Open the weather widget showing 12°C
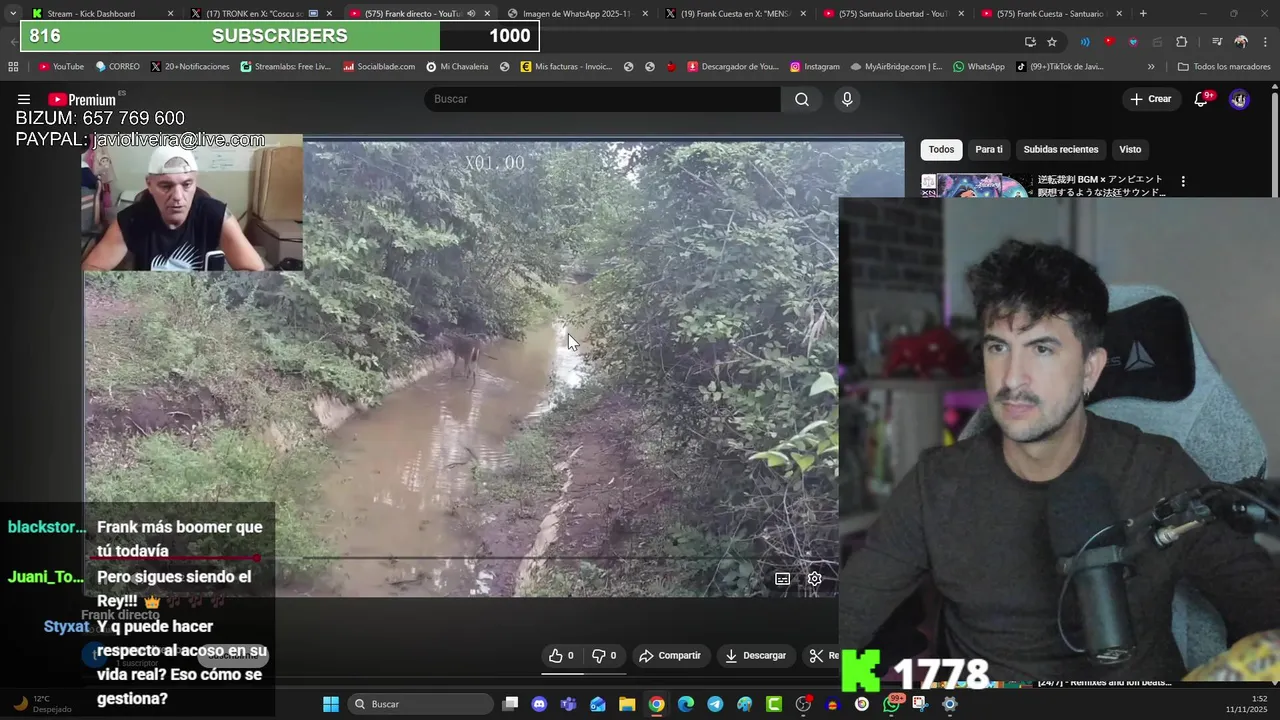Viewport: 1280px width, 720px height. 40,704
